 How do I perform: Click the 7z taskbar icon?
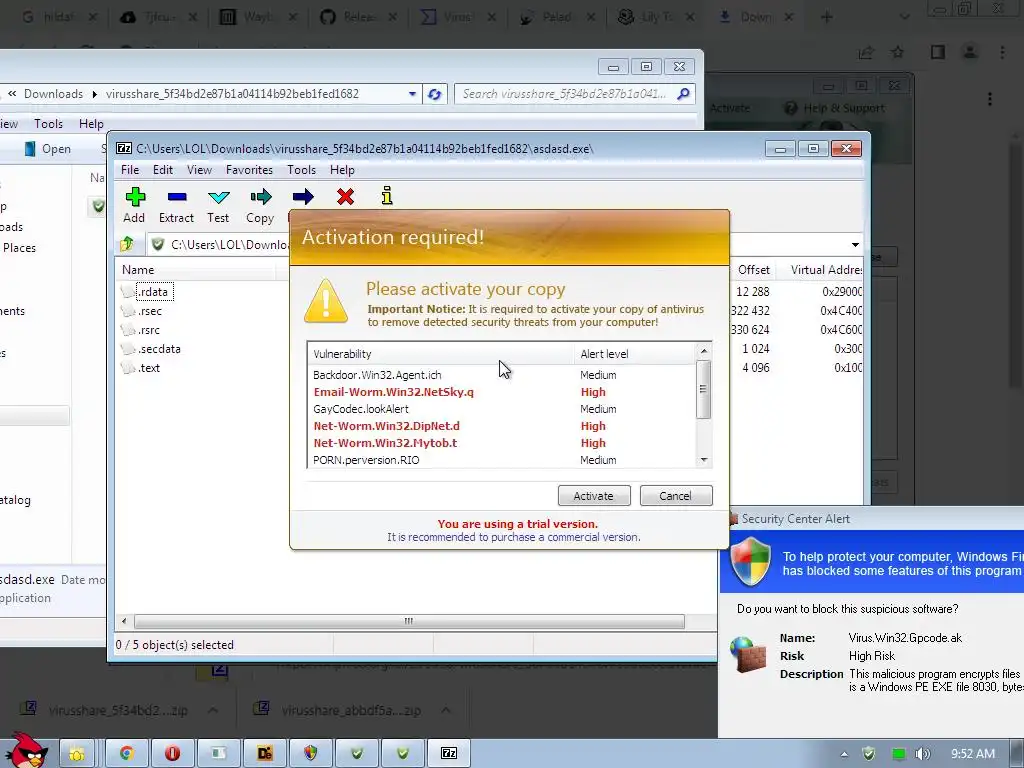click(x=449, y=753)
